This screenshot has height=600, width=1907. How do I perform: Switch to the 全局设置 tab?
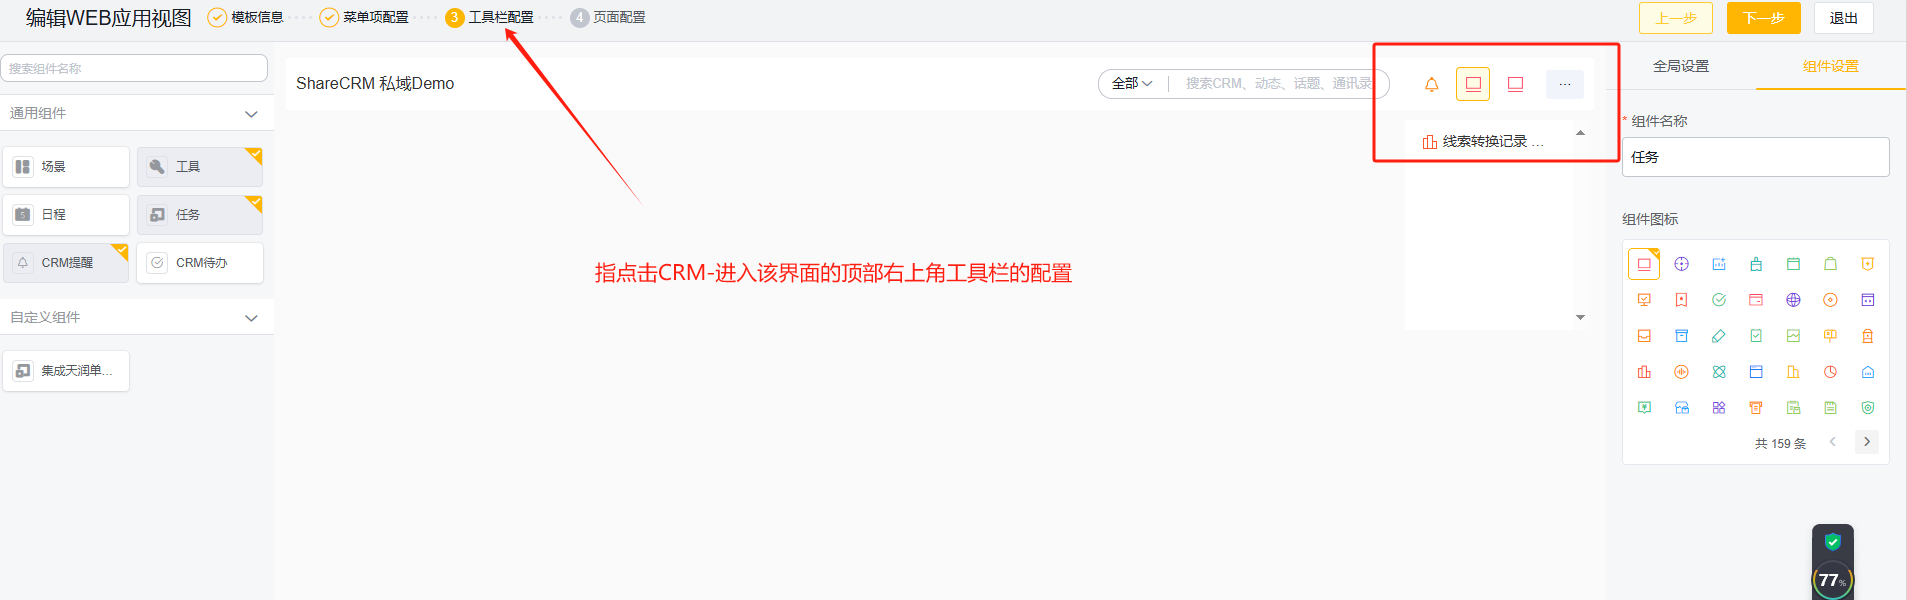click(x=1681, y=66)
